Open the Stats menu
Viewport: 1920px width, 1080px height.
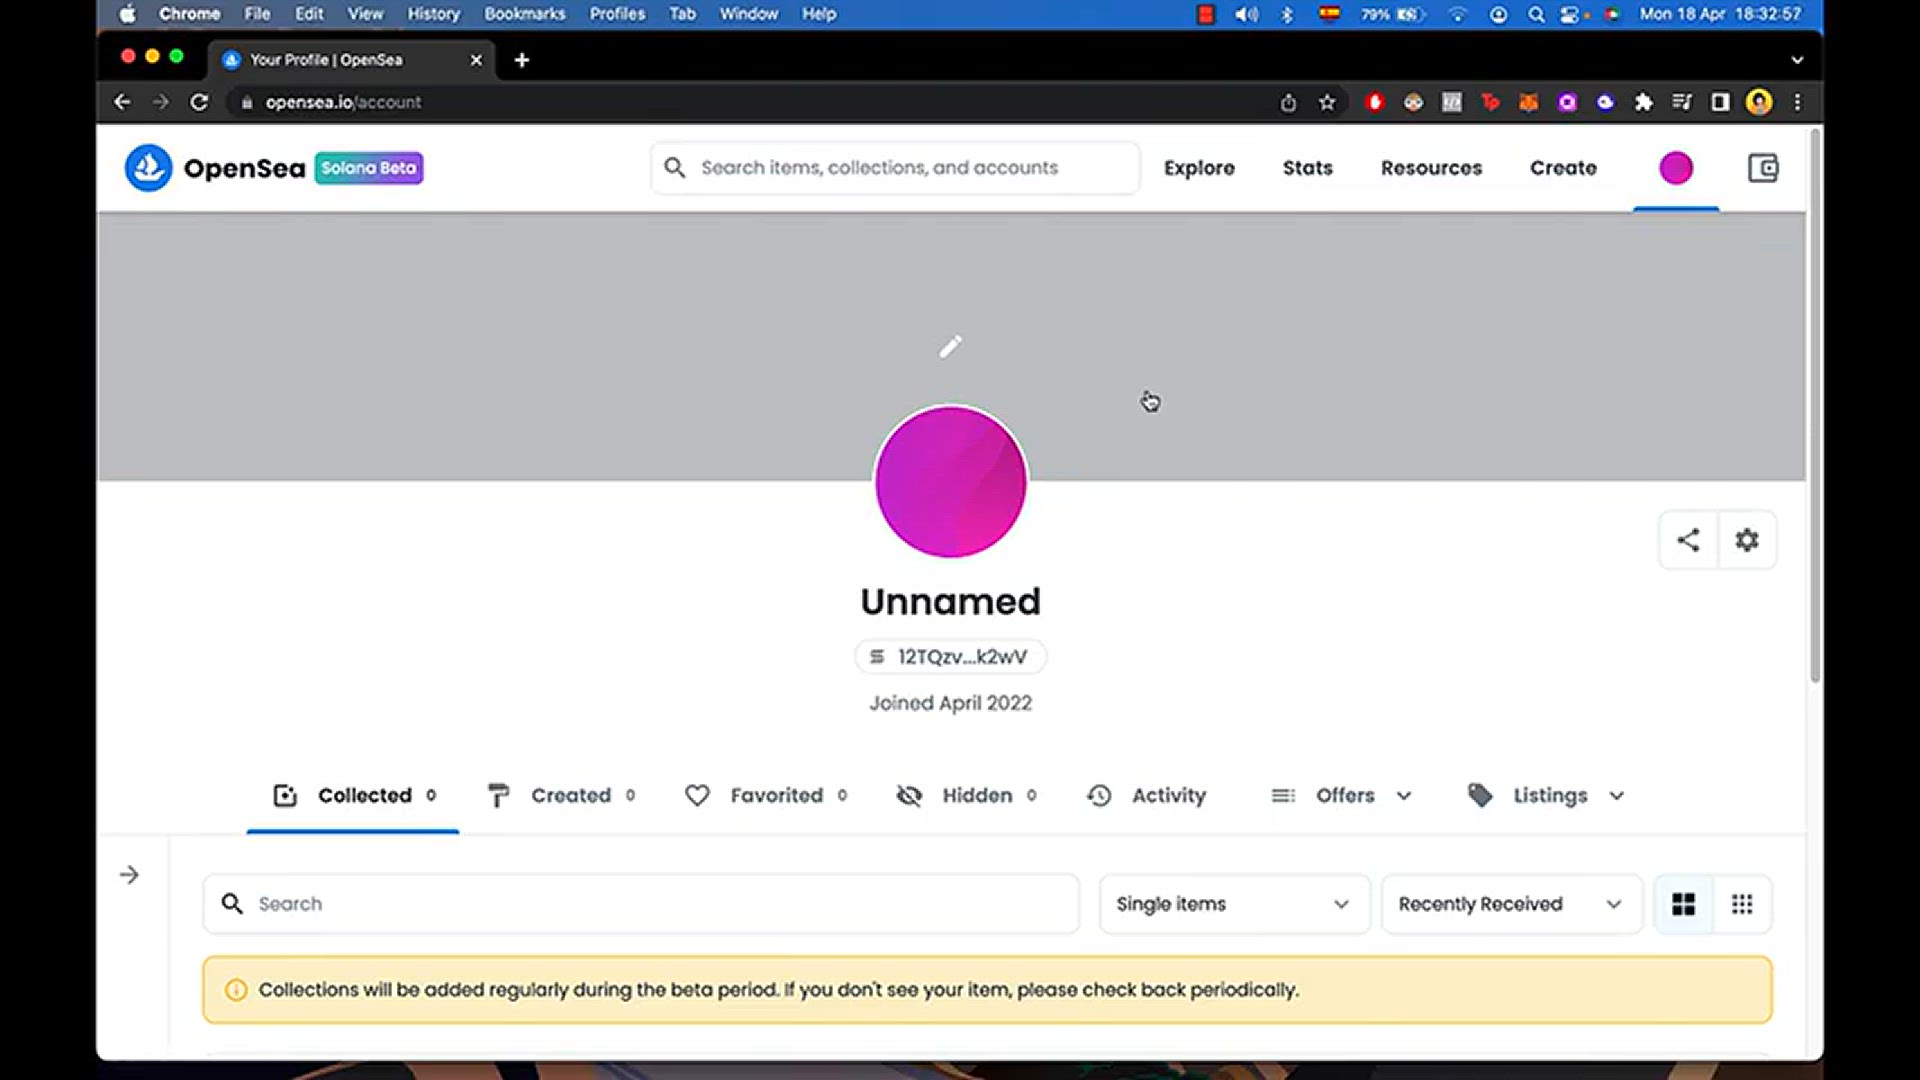[x=1308, y=168]
